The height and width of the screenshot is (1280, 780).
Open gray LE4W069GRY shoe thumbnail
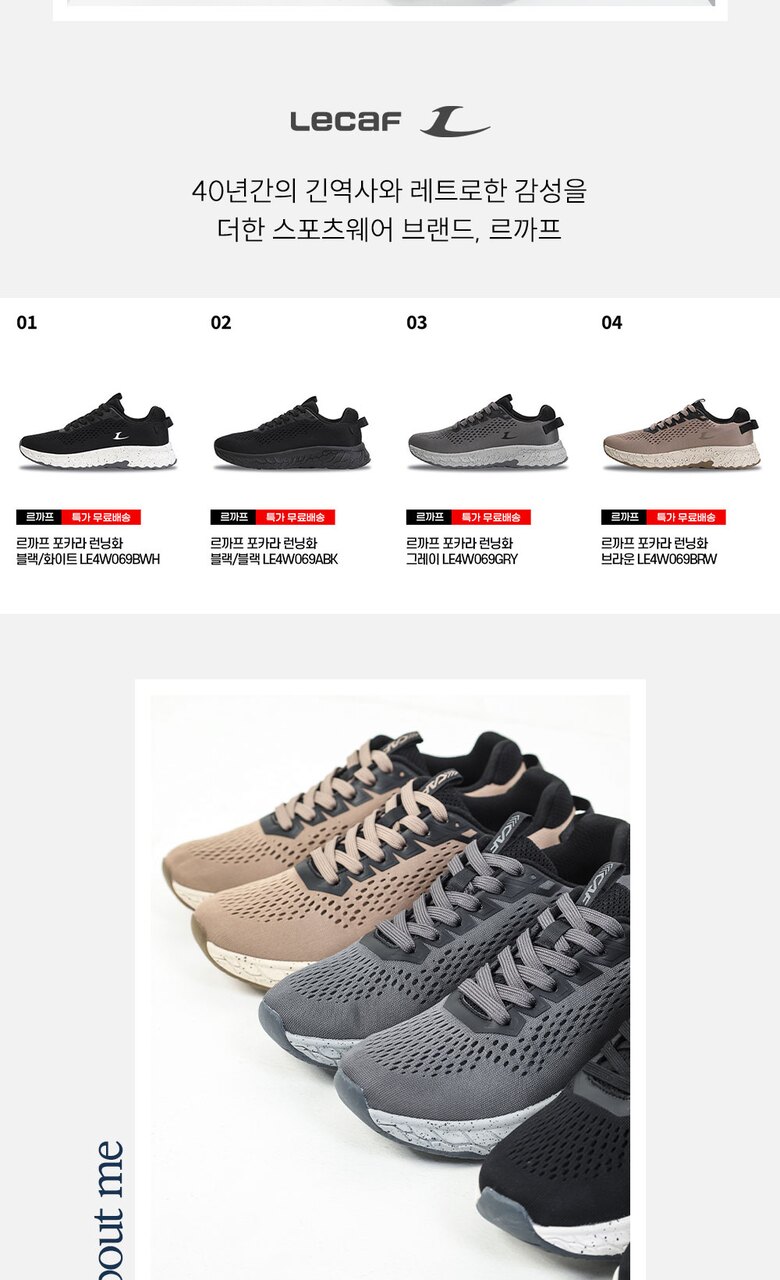[487, 432]
